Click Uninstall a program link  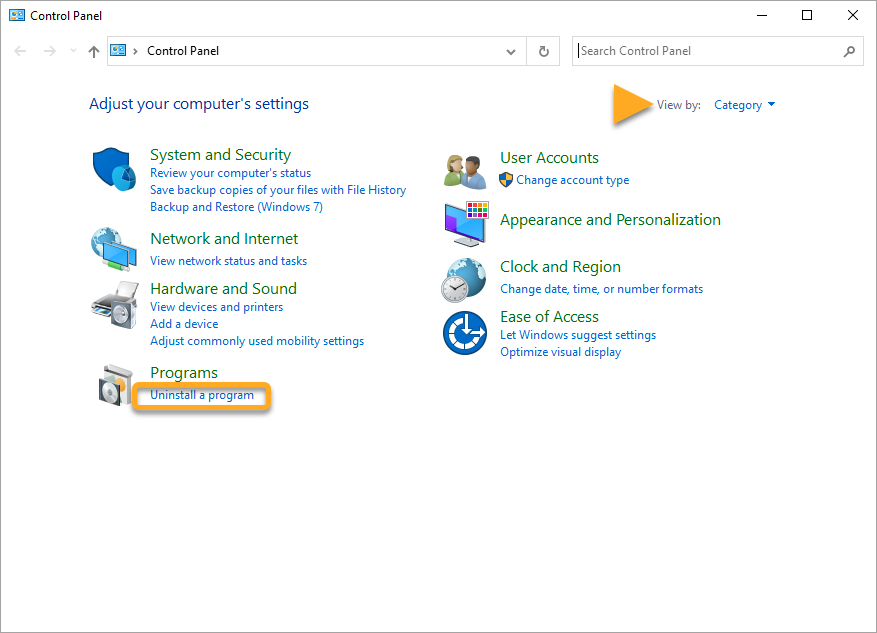[x=202, y=395]
